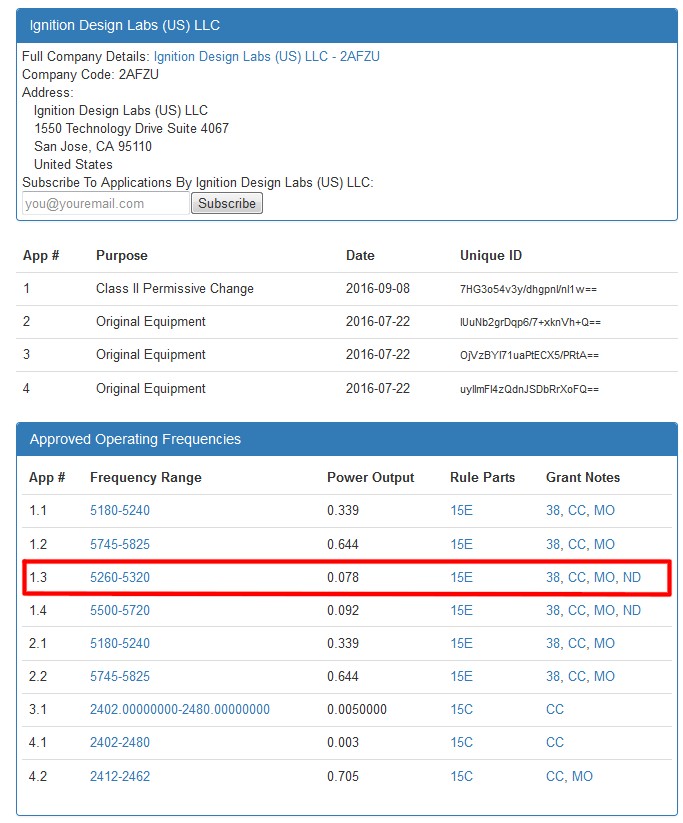Open rule part 15E in row 1.2
The width and height of the screenshot is (683, 823).
coord(461,544)
